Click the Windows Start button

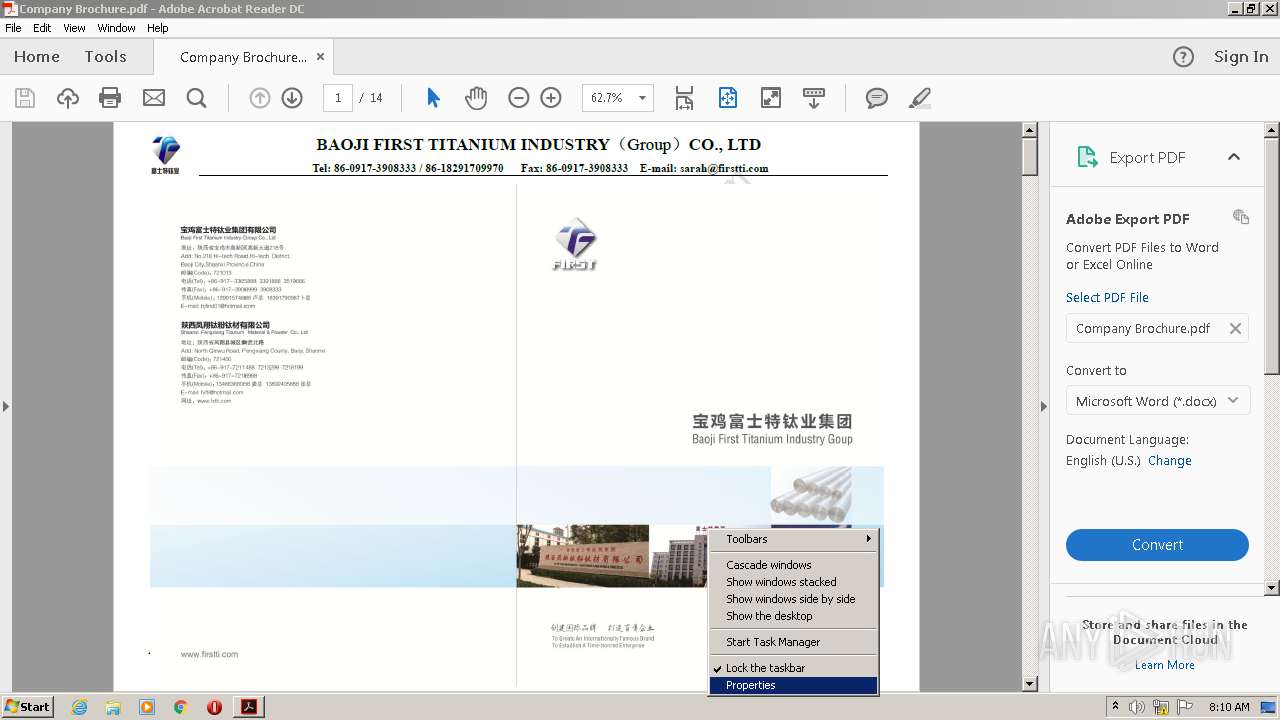point(28,707)
